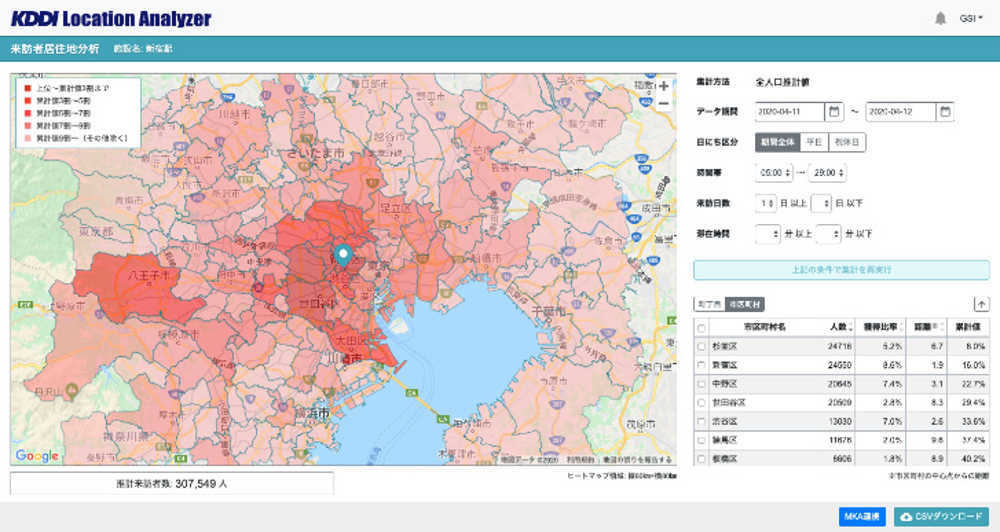Click the KDDI Location Analyzer logo
This screenshot has width=1000, height=532.
point(111,18)
